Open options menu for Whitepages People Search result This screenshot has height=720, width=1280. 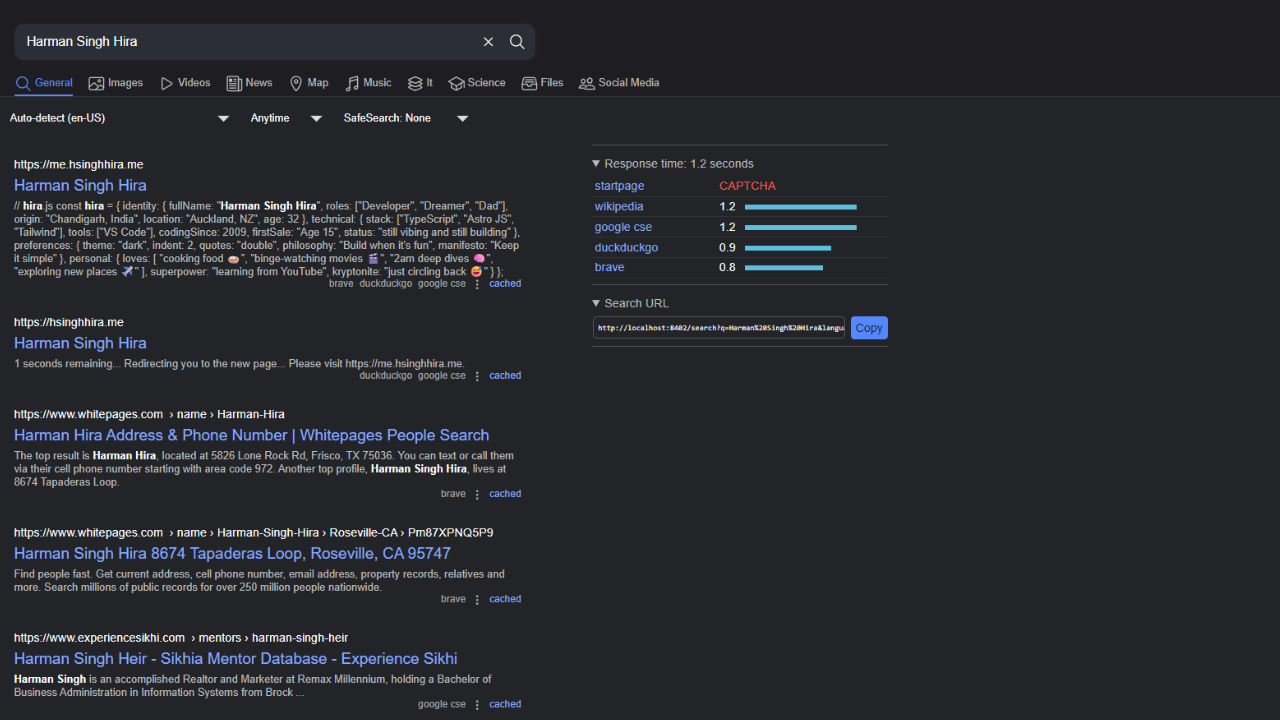click(477, 494)
